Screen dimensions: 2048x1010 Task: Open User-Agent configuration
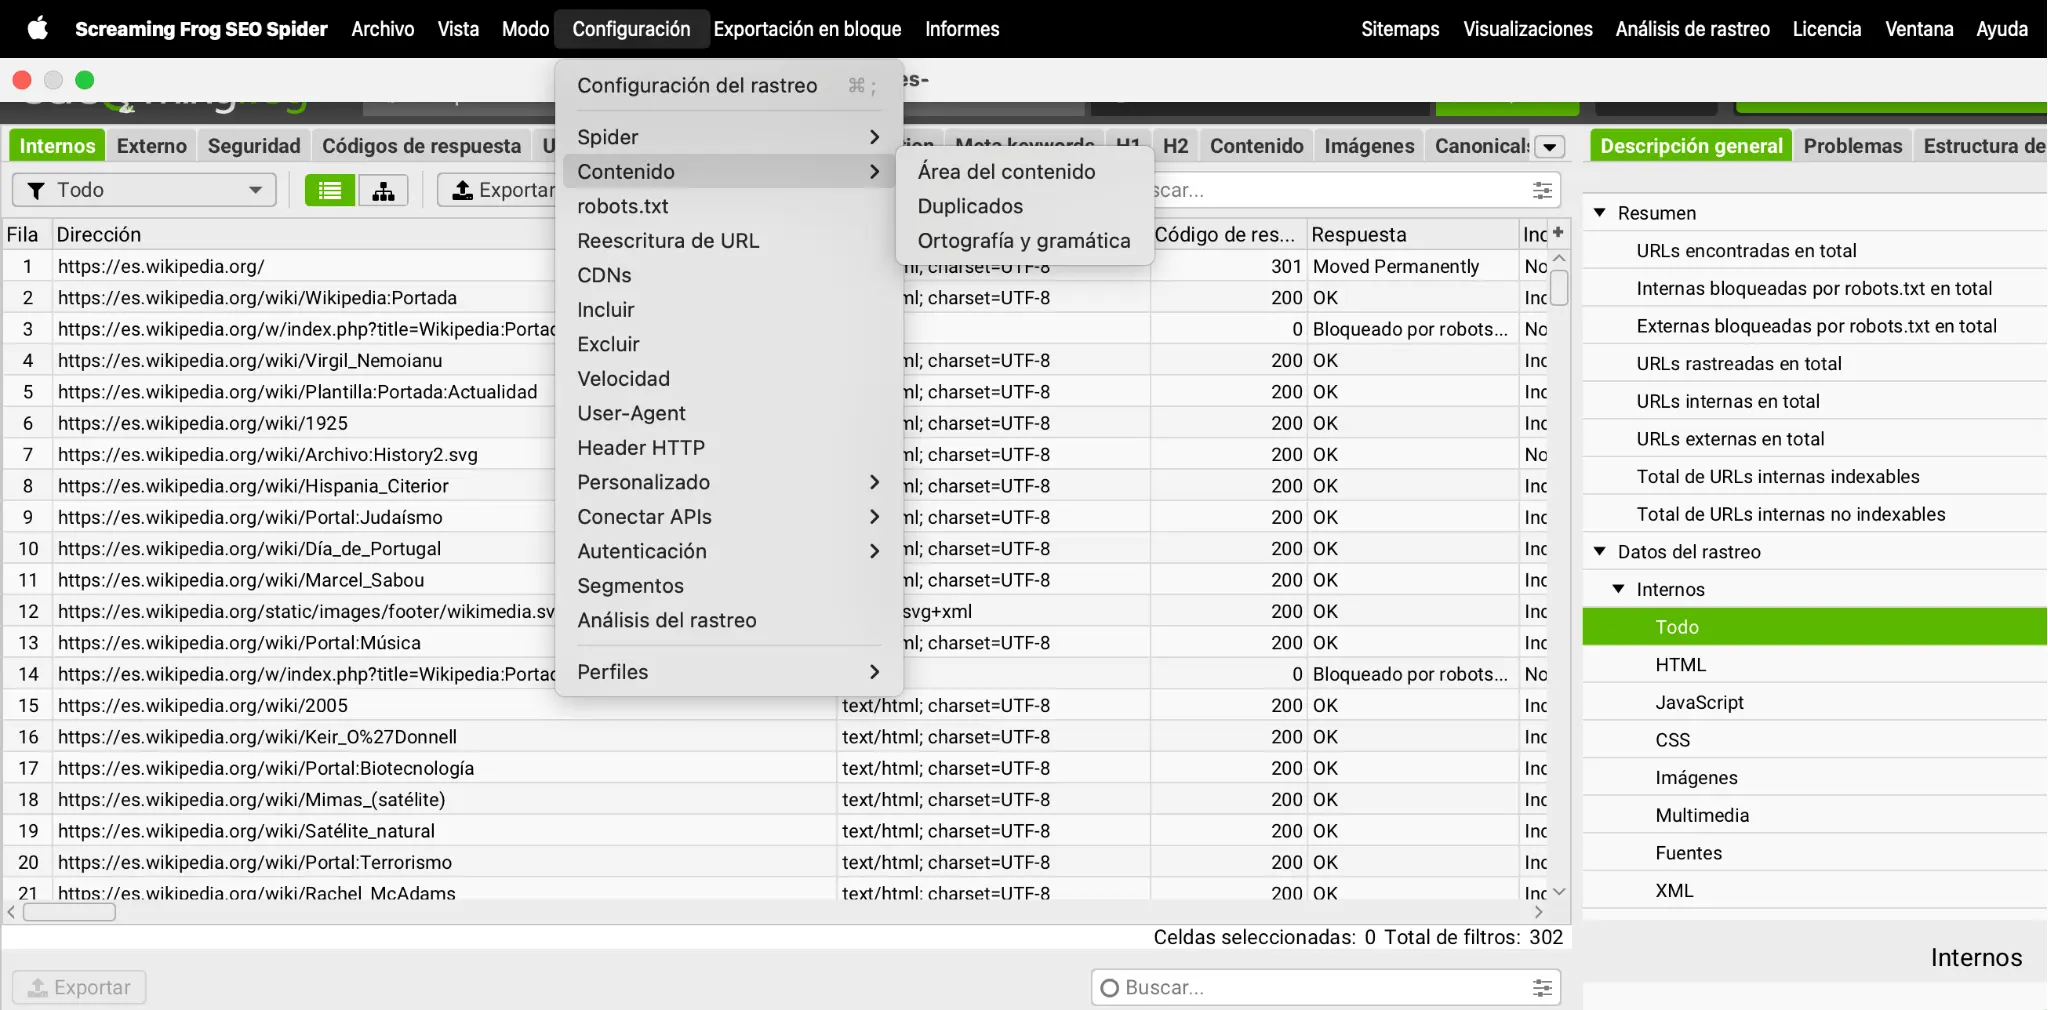pyautogui.click(x=729, y=413)
